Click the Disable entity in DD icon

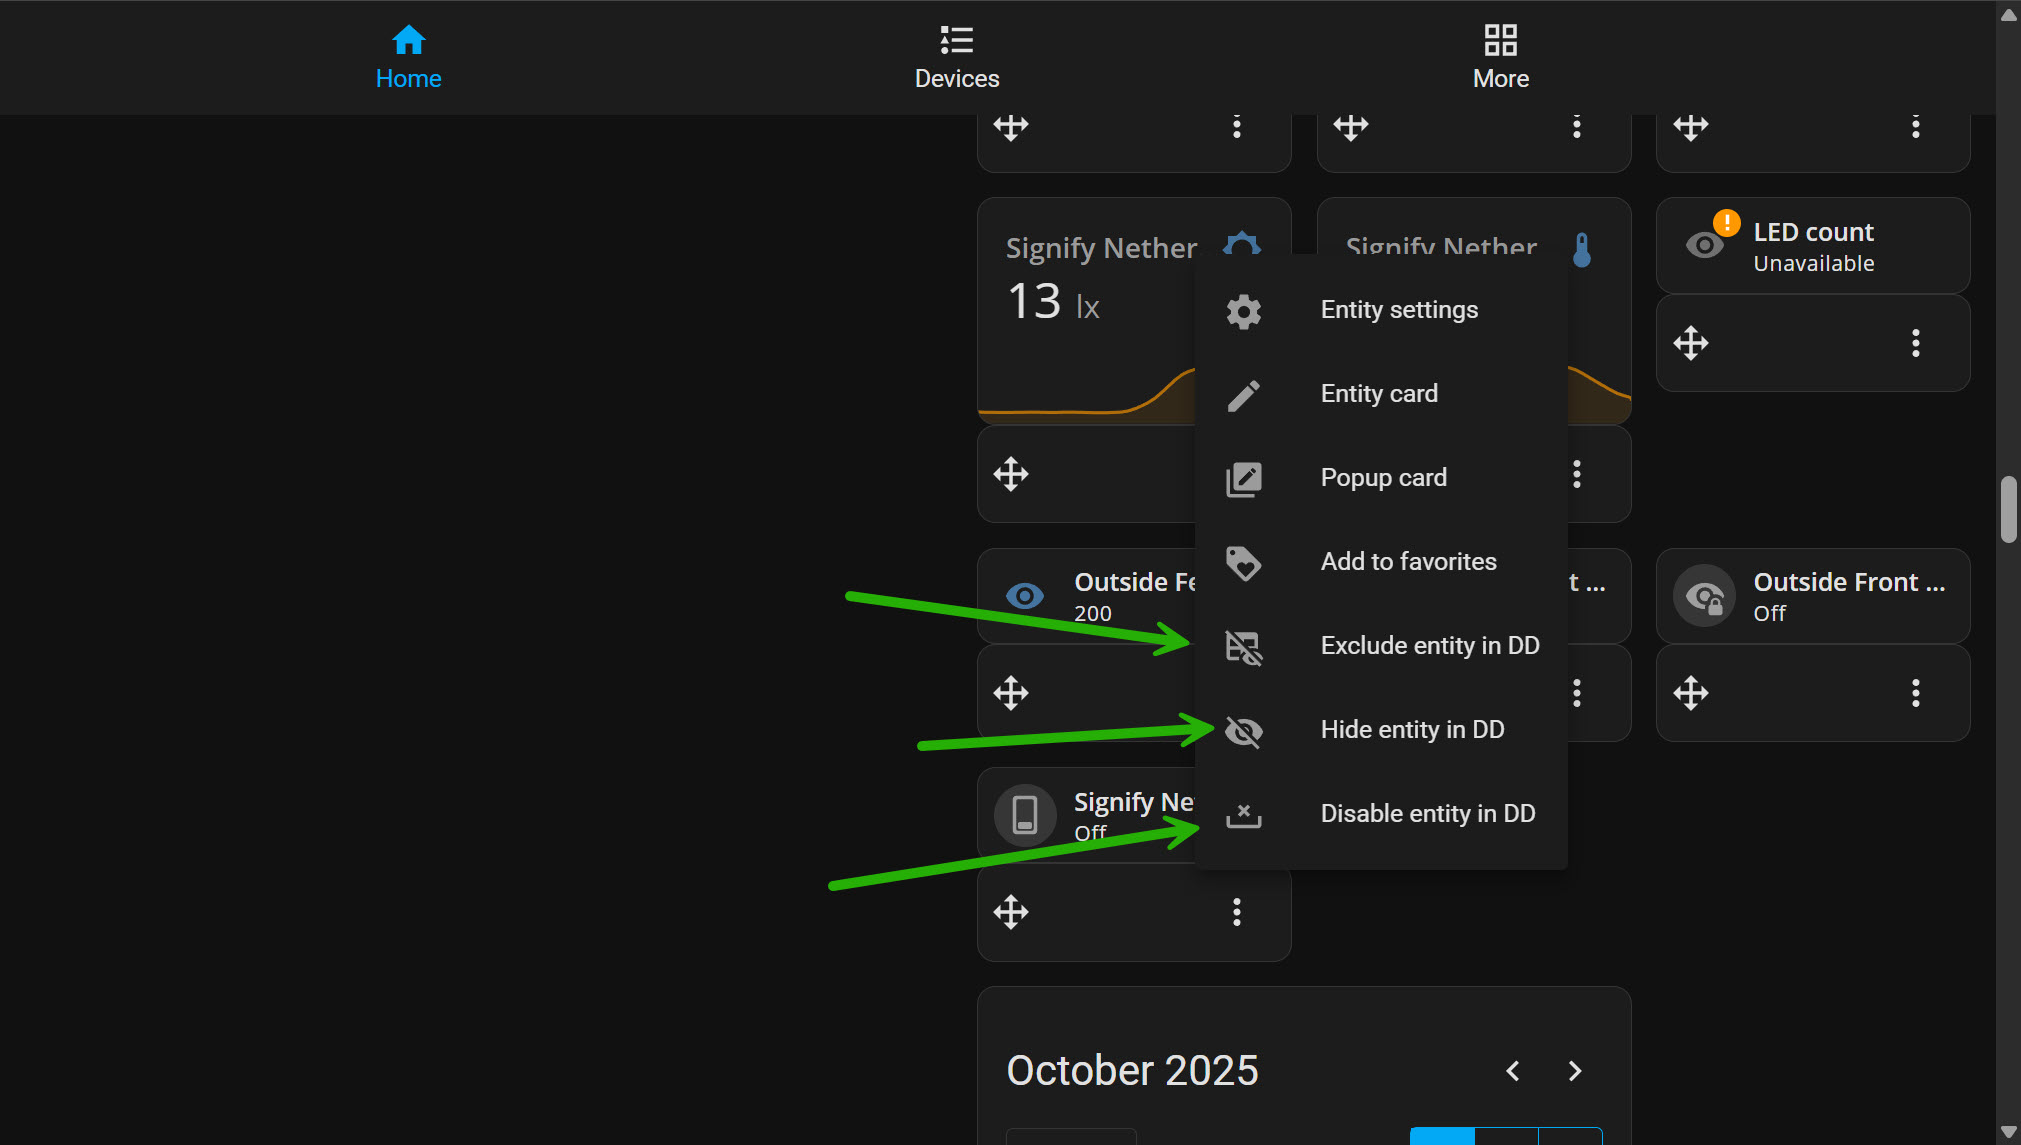coord(1243,815)
